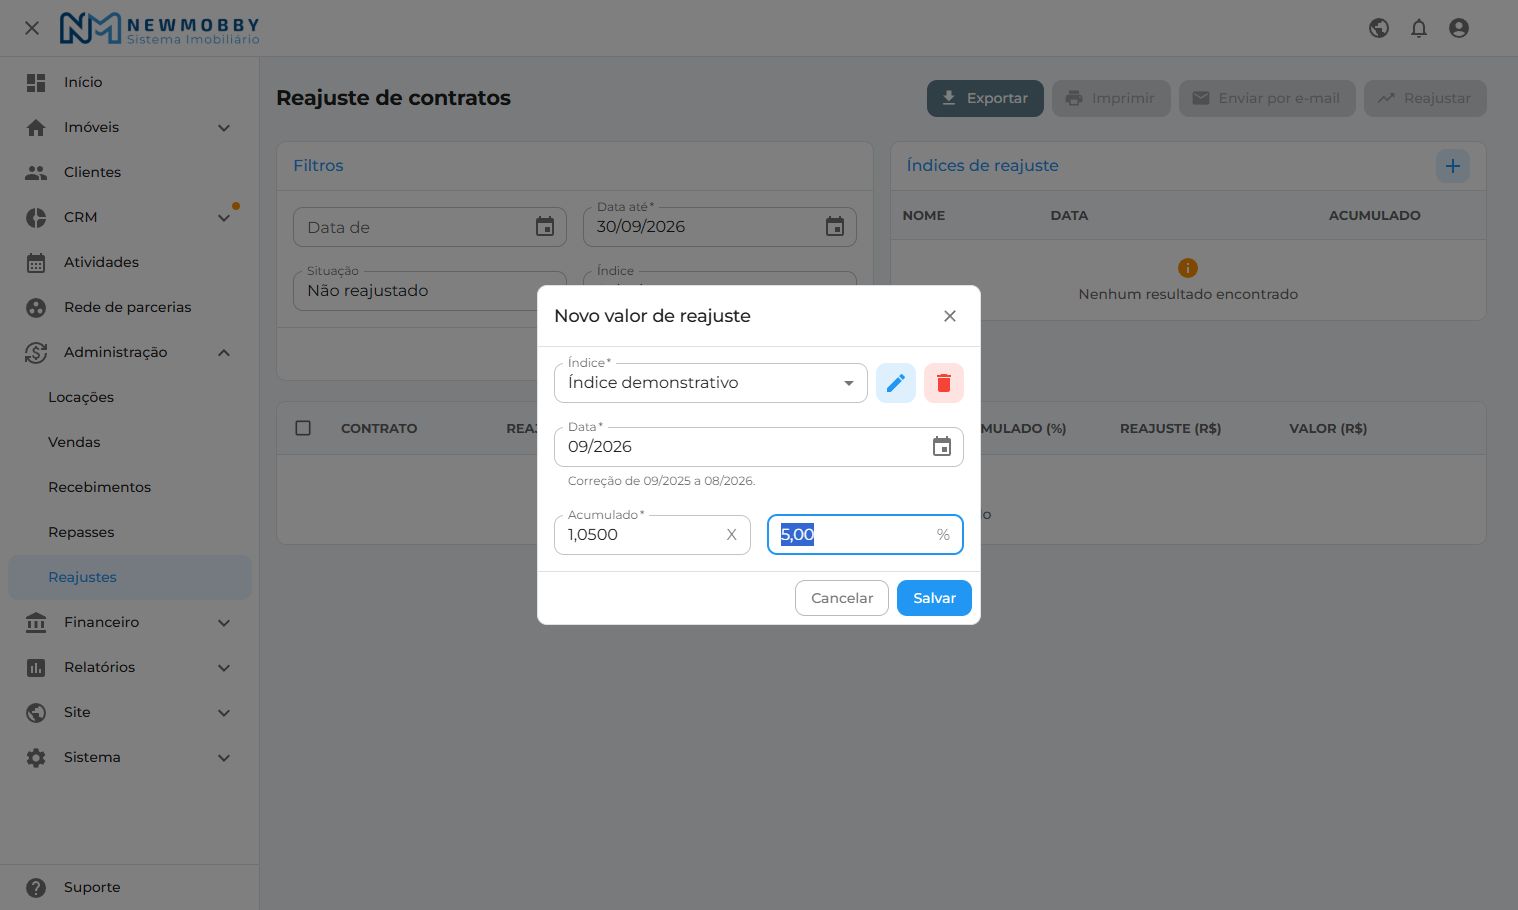Open Atividades in the sidebar
Screen dimensions: 1518x910
130,262
